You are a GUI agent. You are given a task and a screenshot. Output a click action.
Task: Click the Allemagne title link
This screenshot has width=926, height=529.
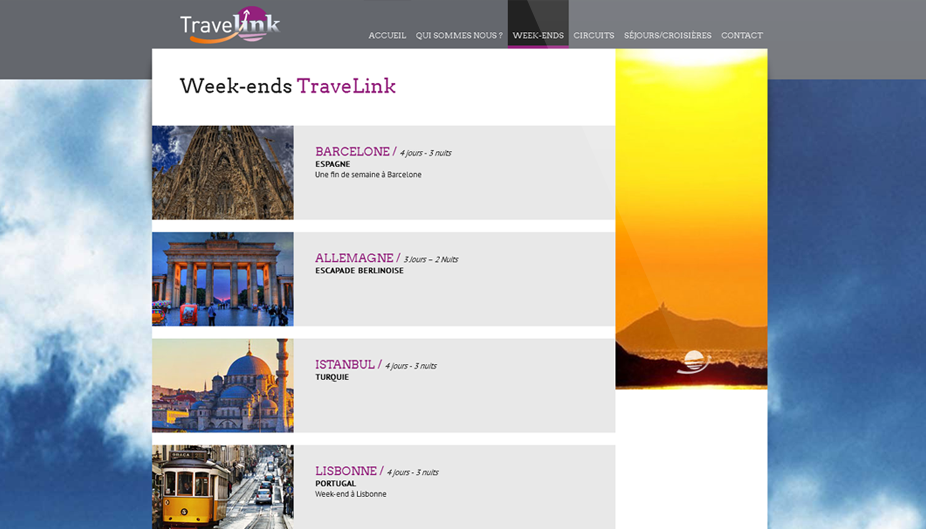(354, 258)
